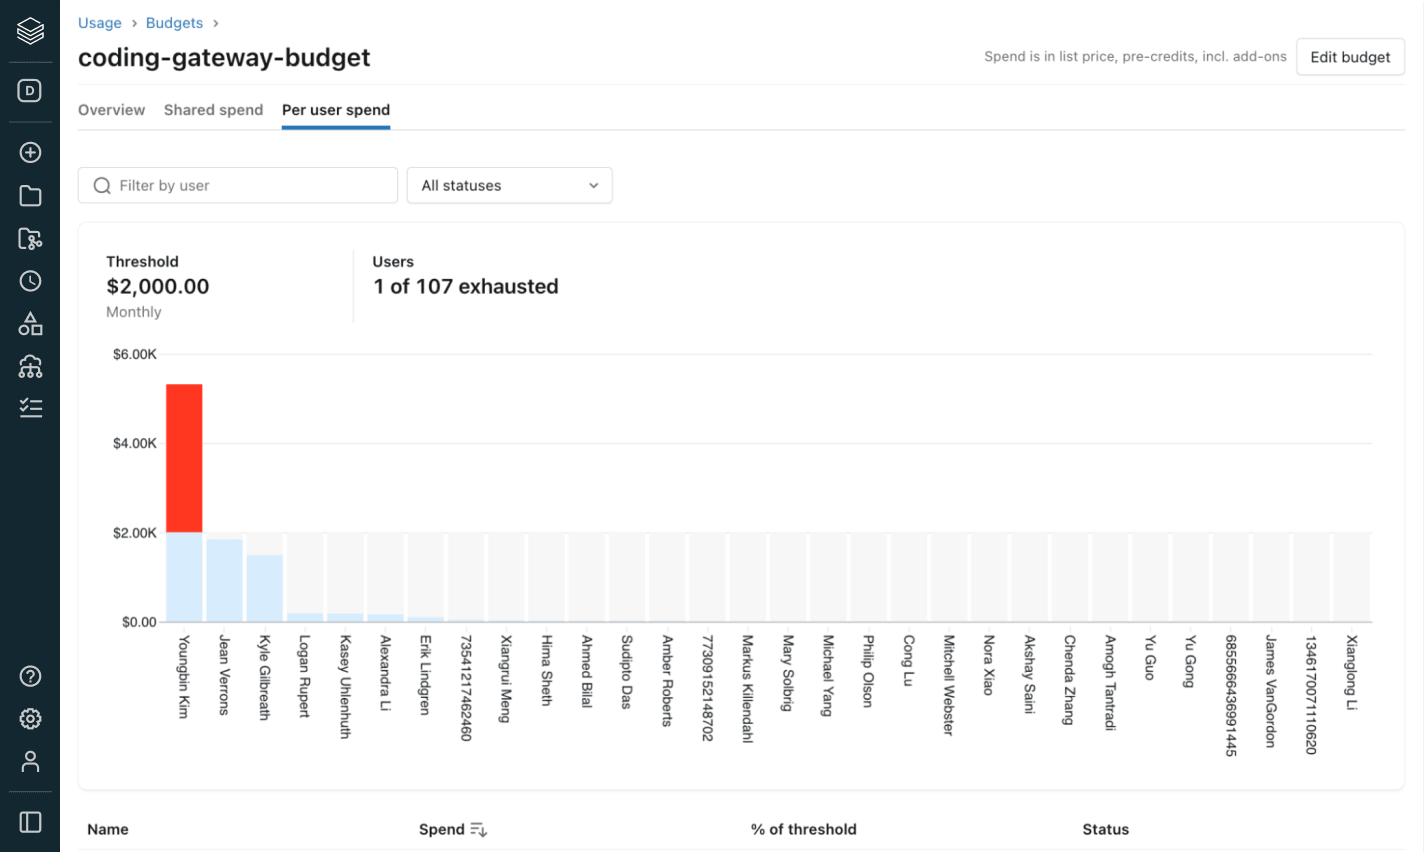Toggle the sidebar collapse panel icon
Viewport: 1424px width, 852px height.
point(30,822)
